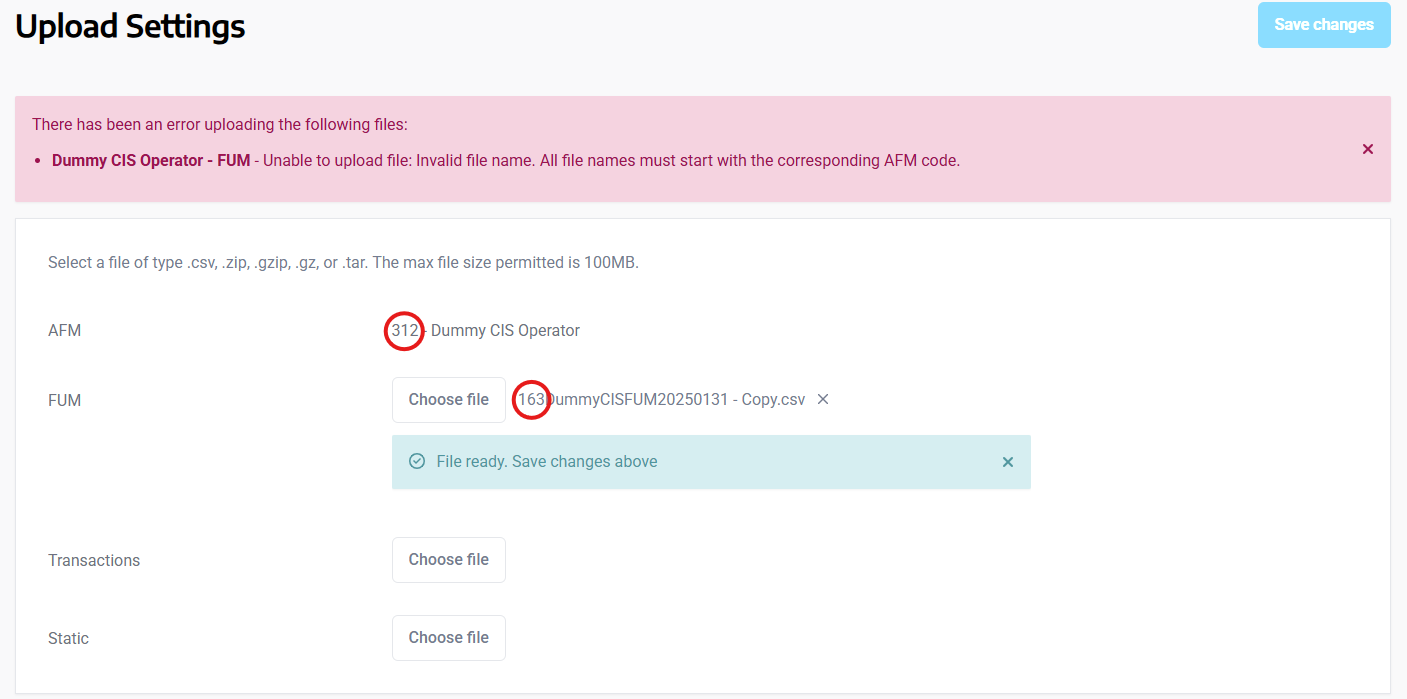Close the File ready notification

pyautogui.click(x=1008, y=462)
